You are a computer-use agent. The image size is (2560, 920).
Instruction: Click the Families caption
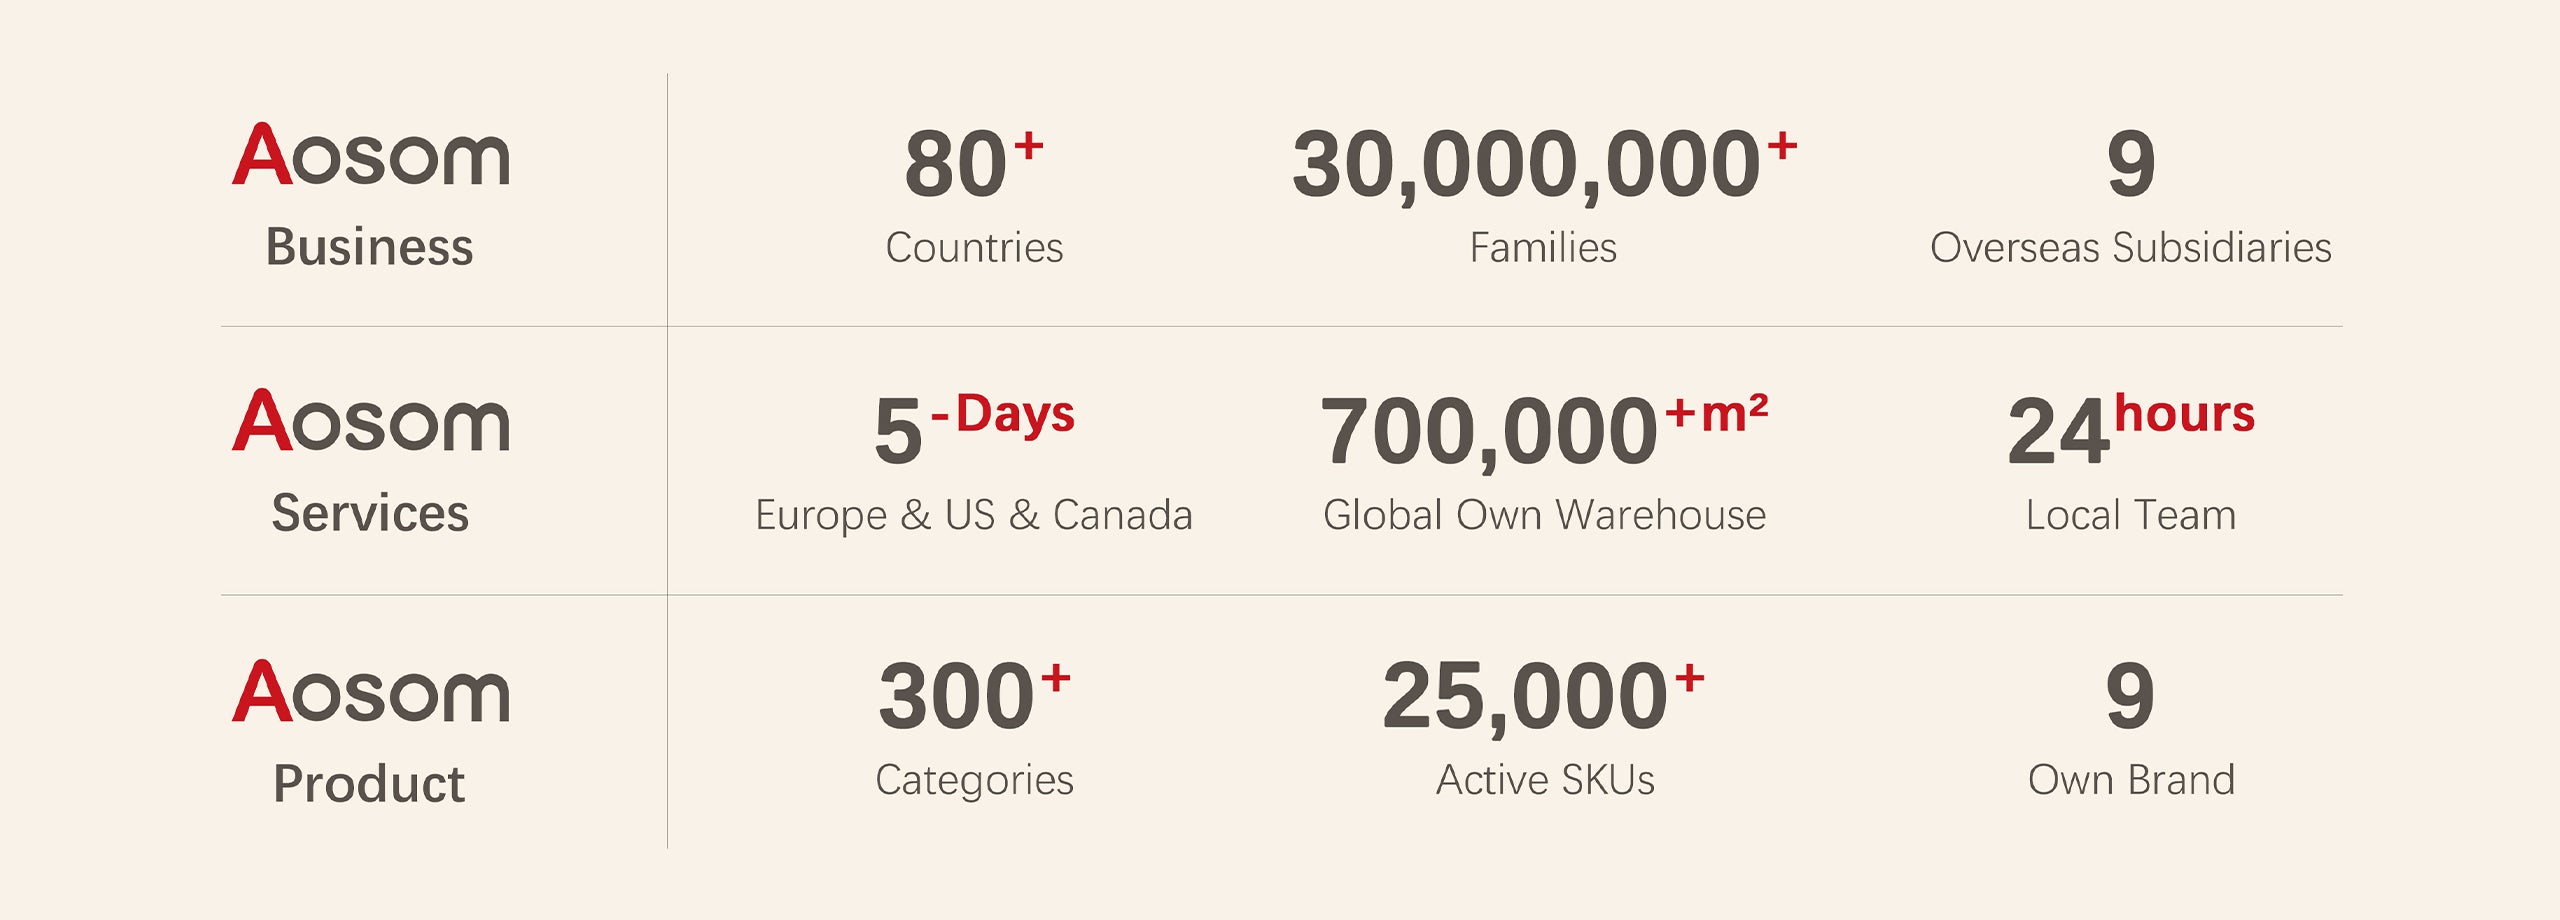pyautogui.click(x=1543, y=247)
